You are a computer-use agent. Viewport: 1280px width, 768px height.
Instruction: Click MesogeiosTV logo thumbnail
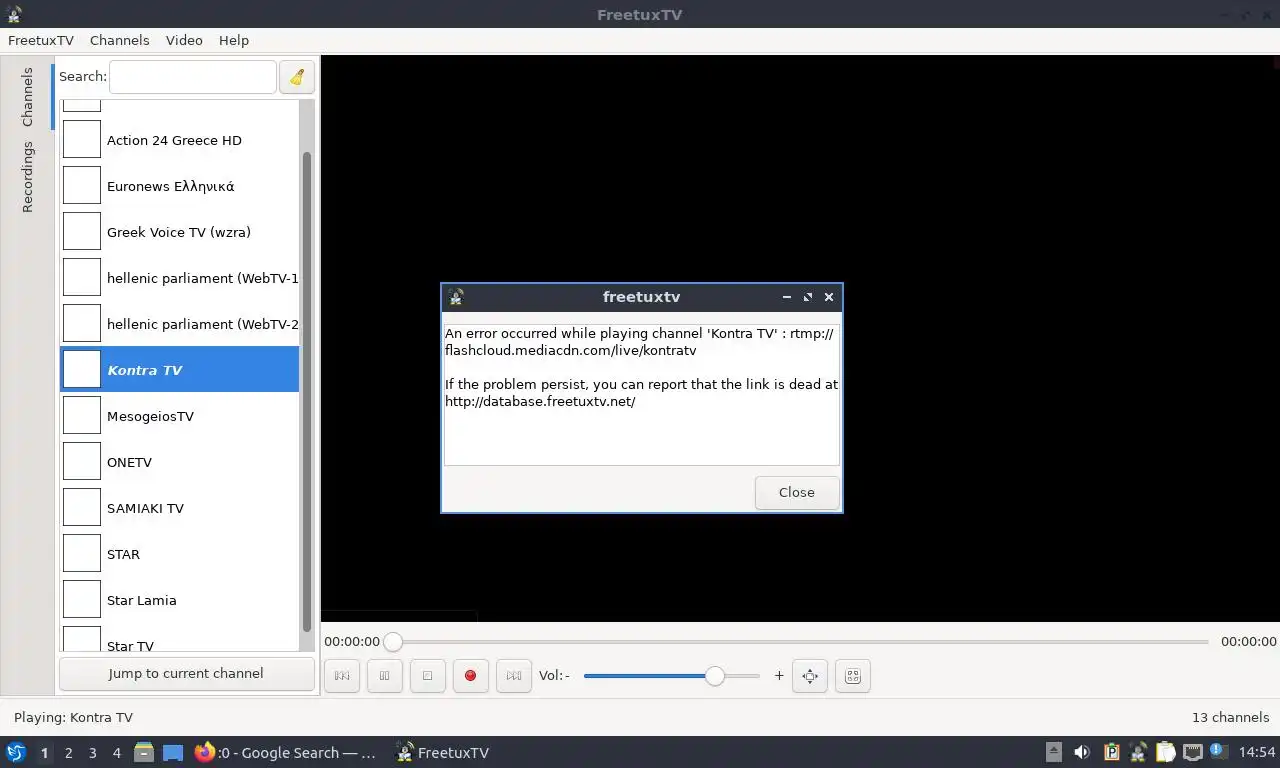pos(82,416)
